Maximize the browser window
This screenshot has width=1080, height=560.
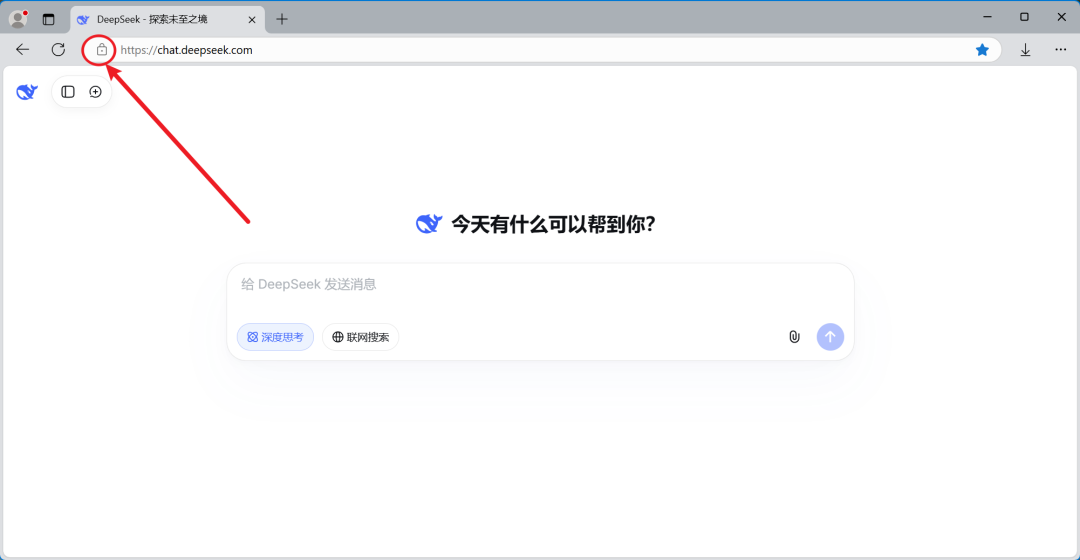point(1024,17)
